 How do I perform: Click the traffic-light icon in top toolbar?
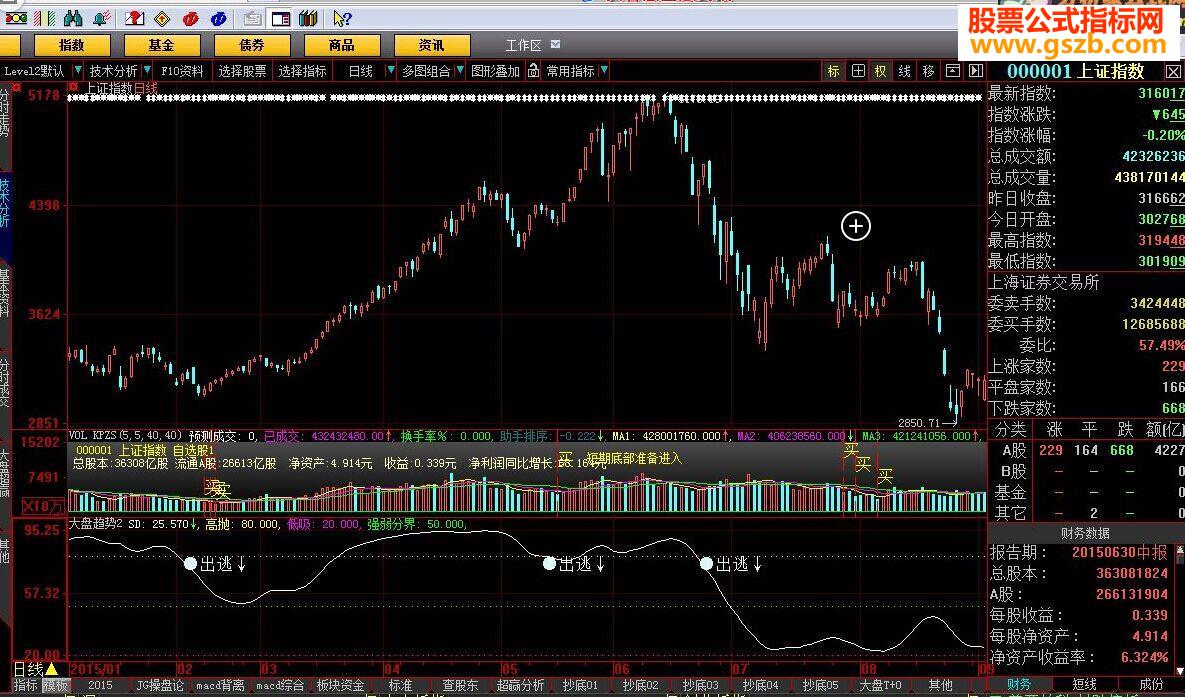click(x=16, y=17)
